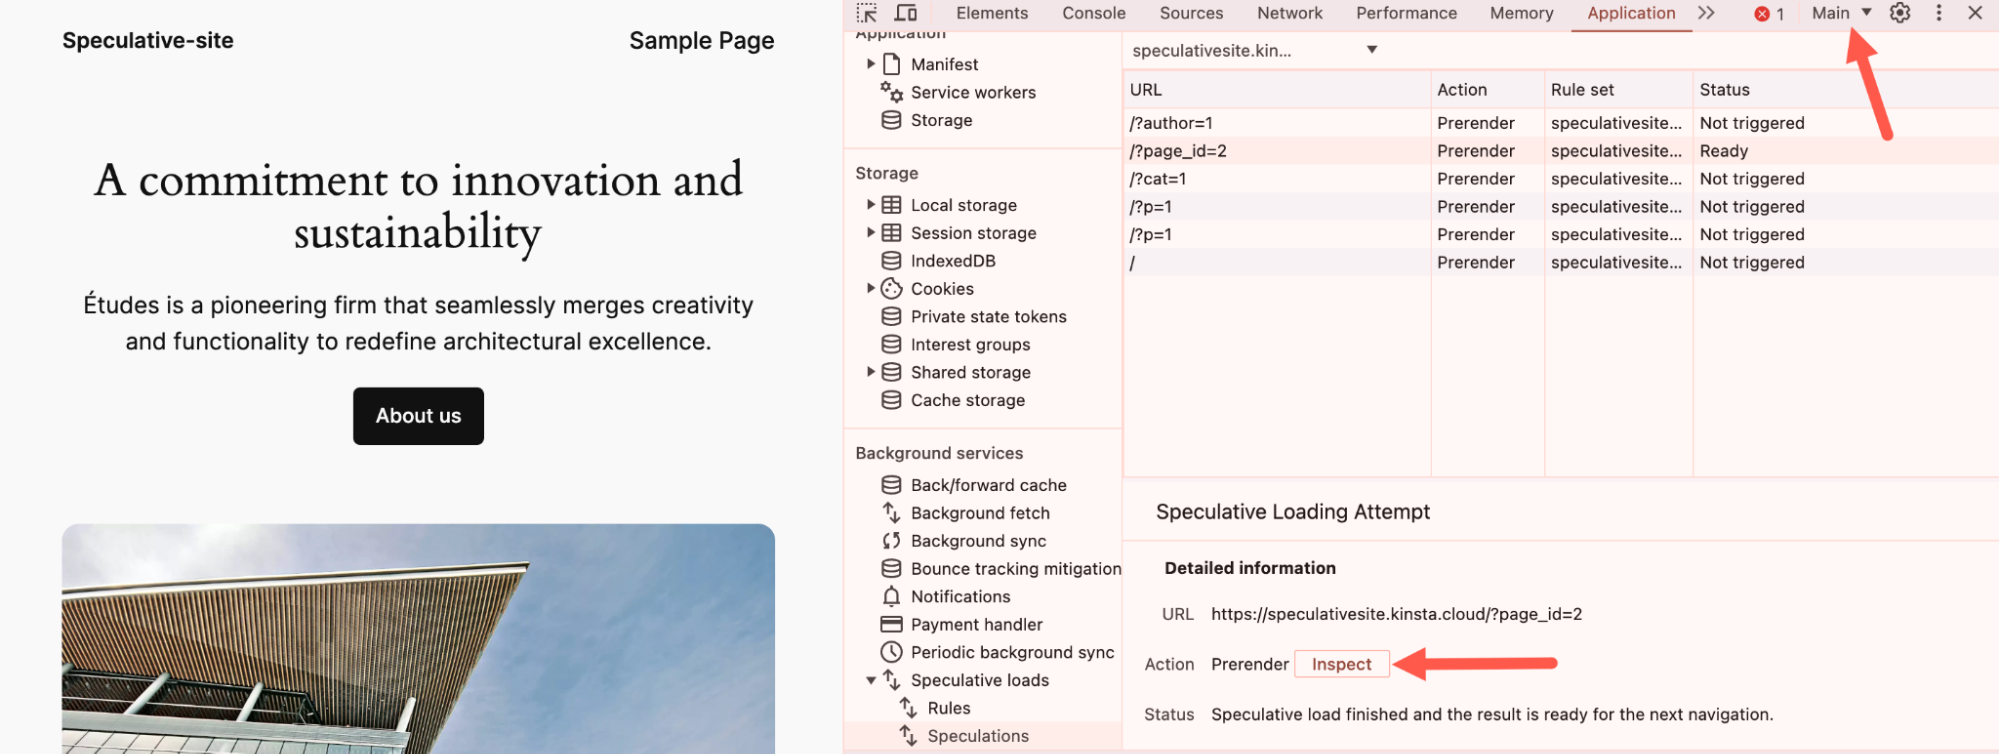
Task: Switch to the Network tab
Action: click(1289, 13)
